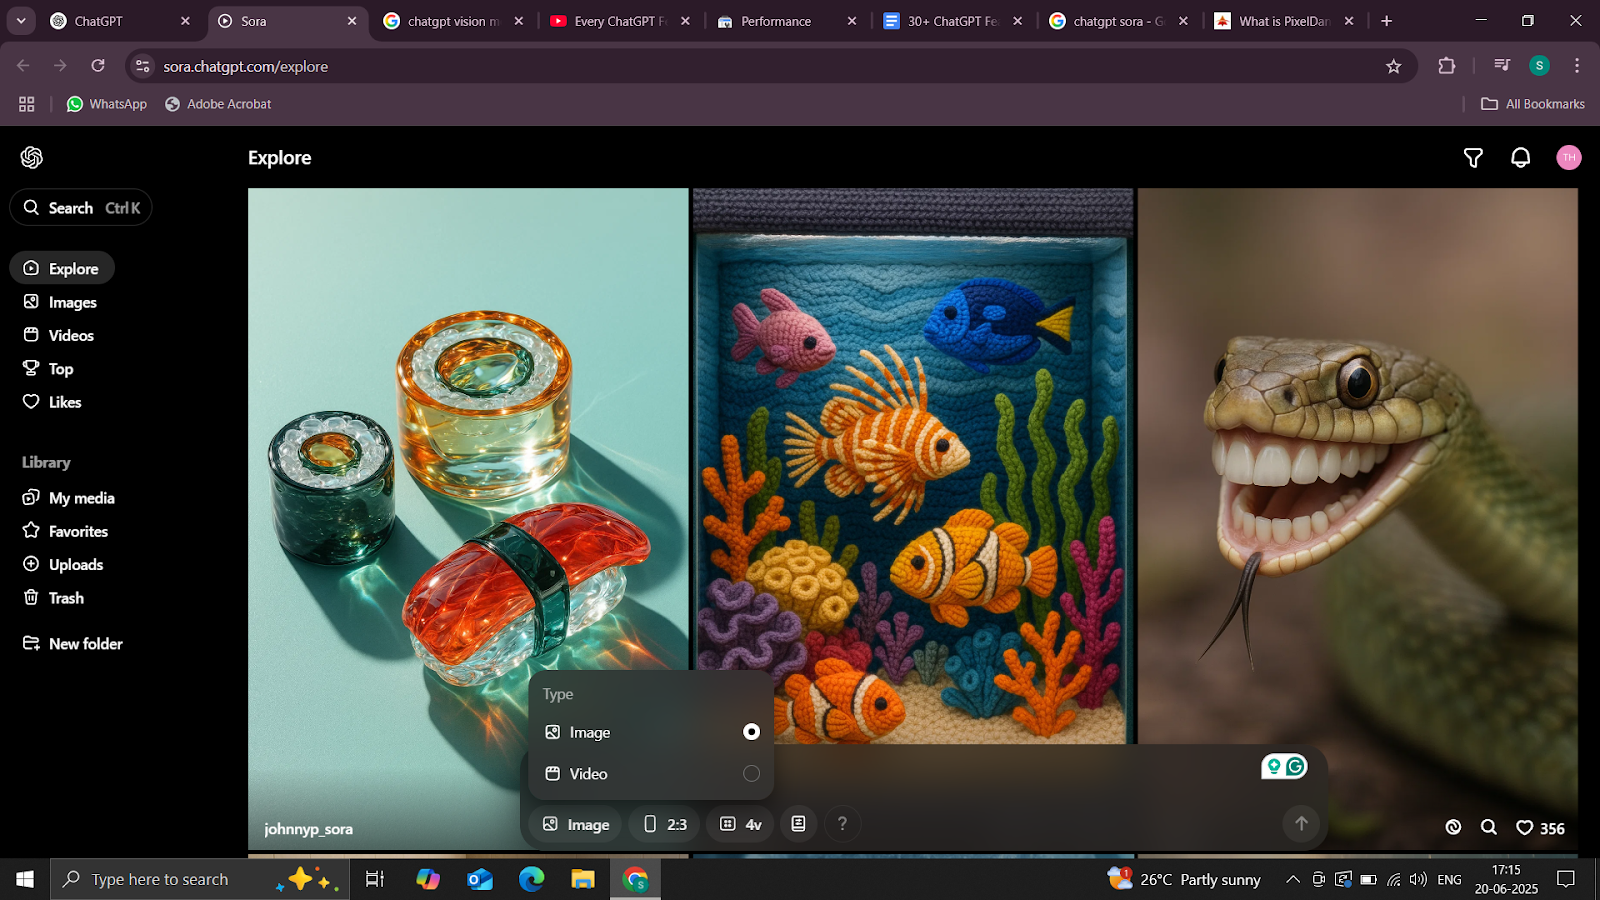
Task: Open the pink profile avatar
Action: (1568, 158)
